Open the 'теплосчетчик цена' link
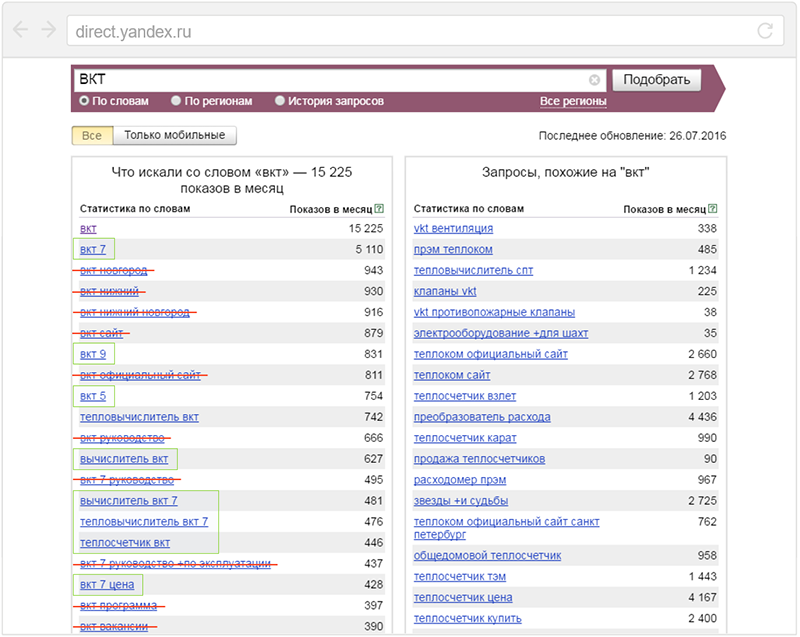Viewport: 800px width, 637px height. (x=463, y=597)
